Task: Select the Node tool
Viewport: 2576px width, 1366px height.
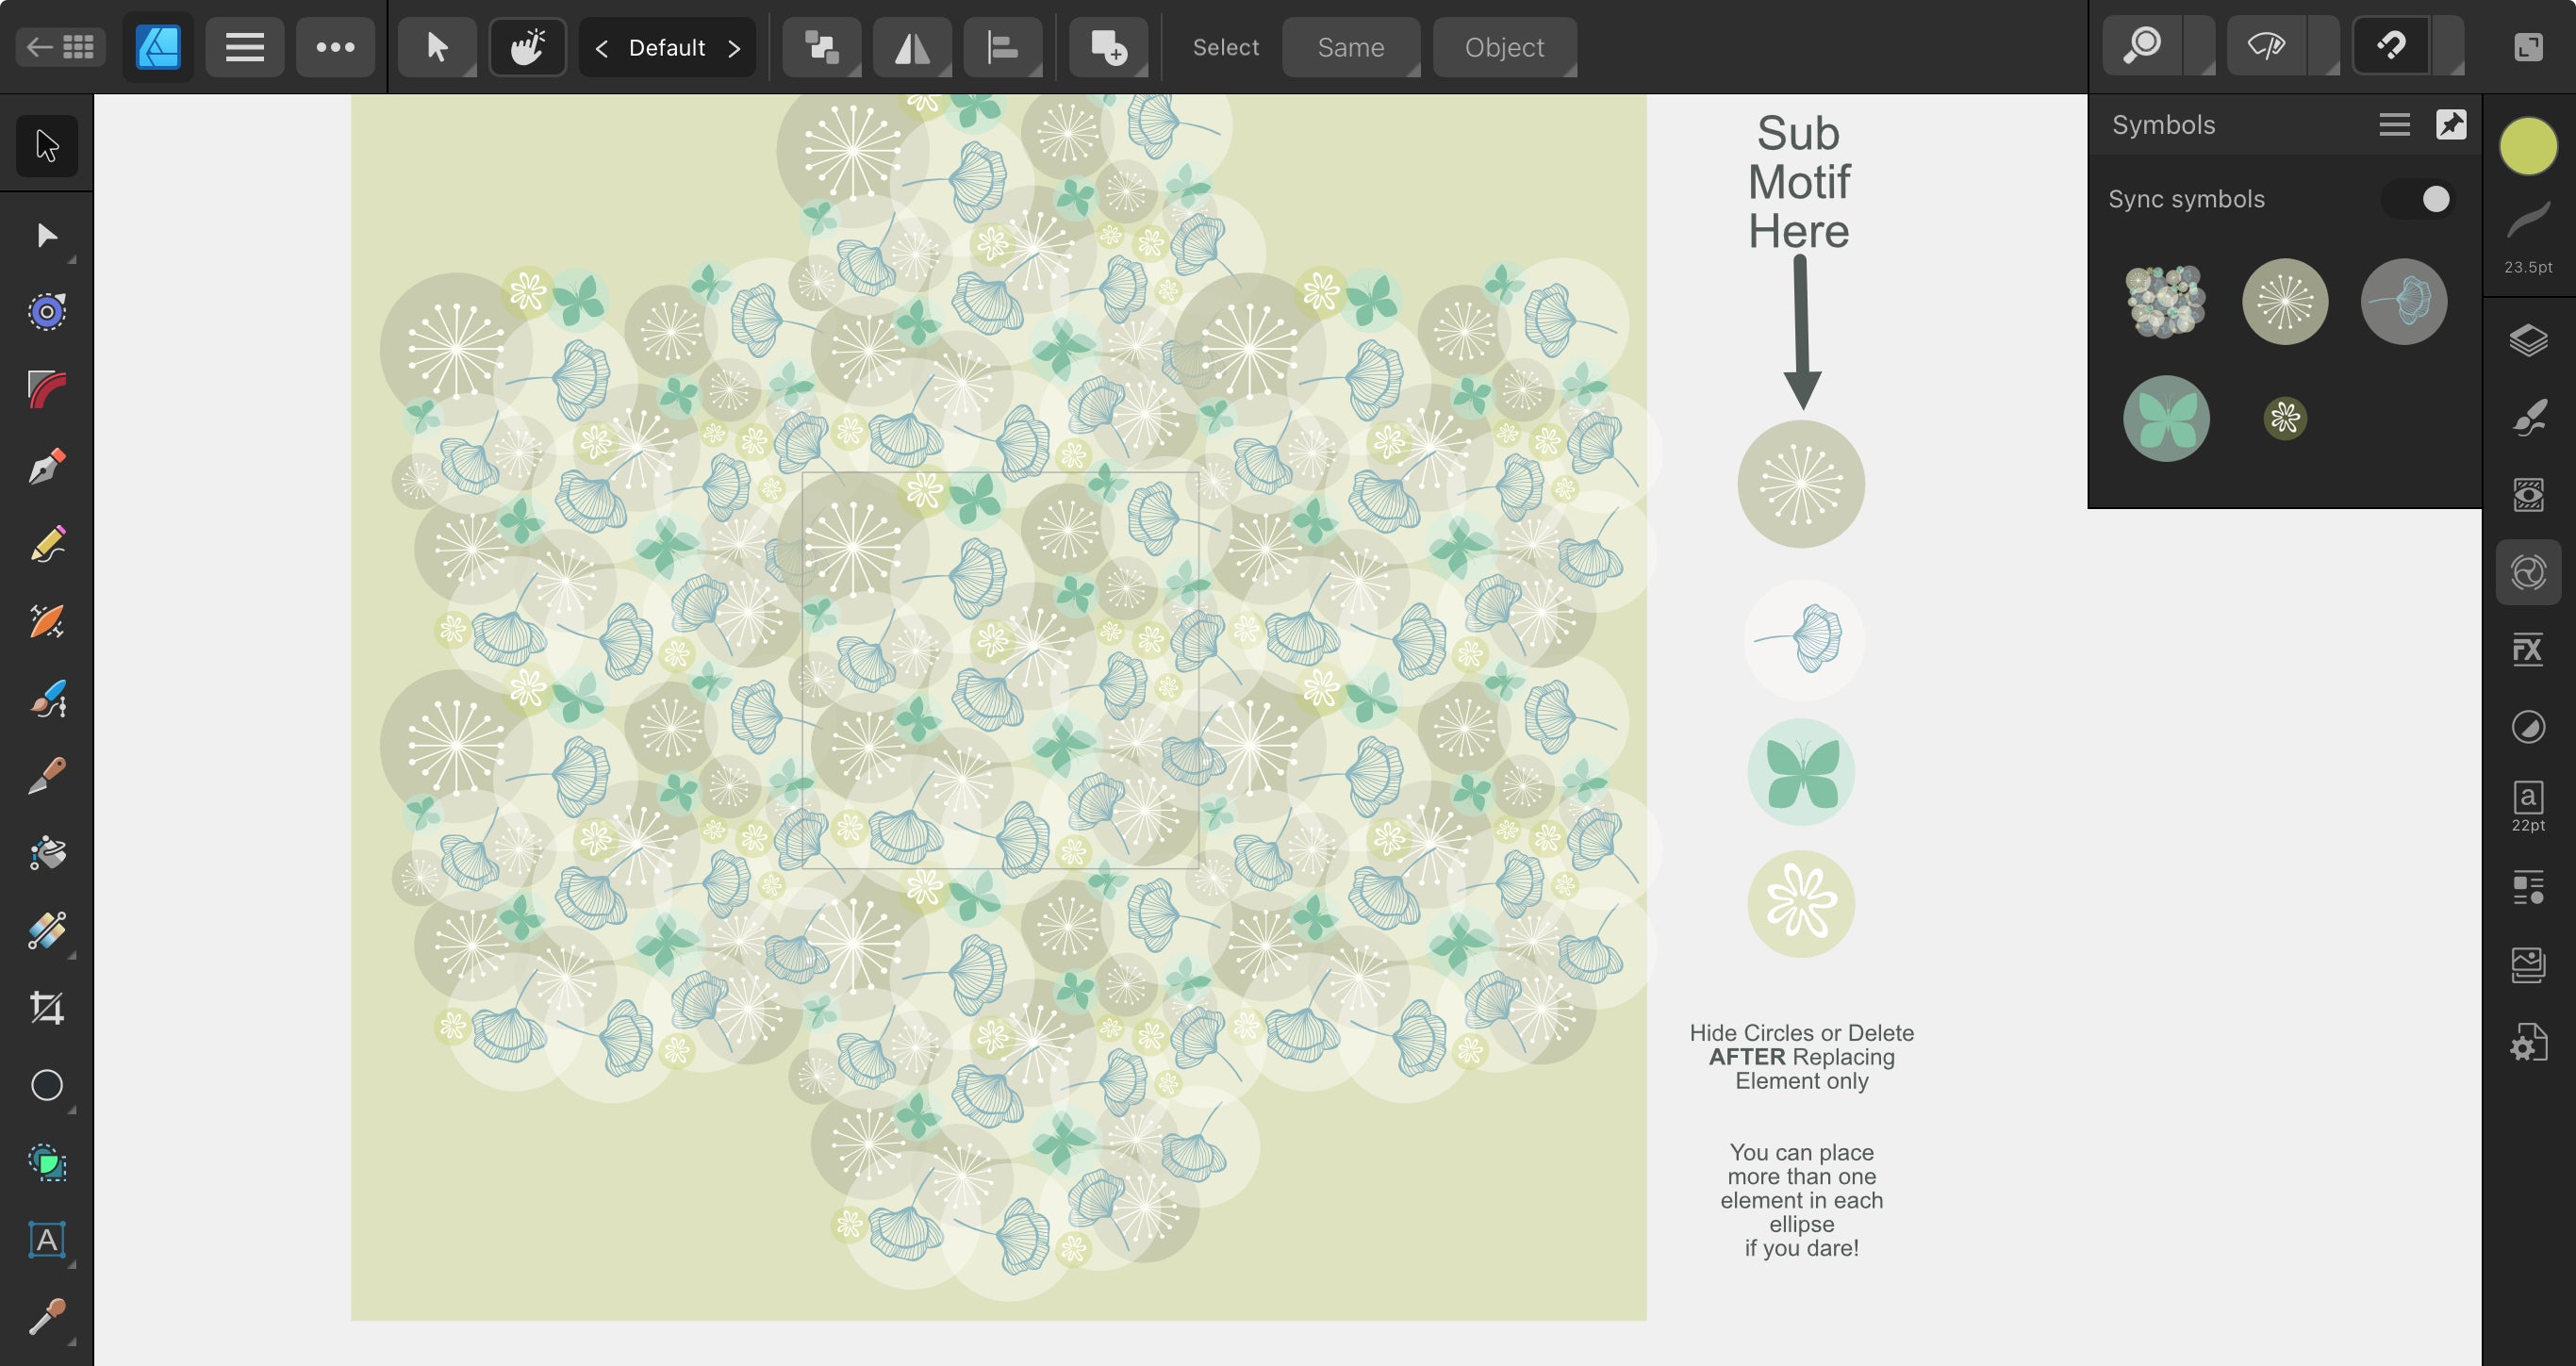Action: (47, 235)
